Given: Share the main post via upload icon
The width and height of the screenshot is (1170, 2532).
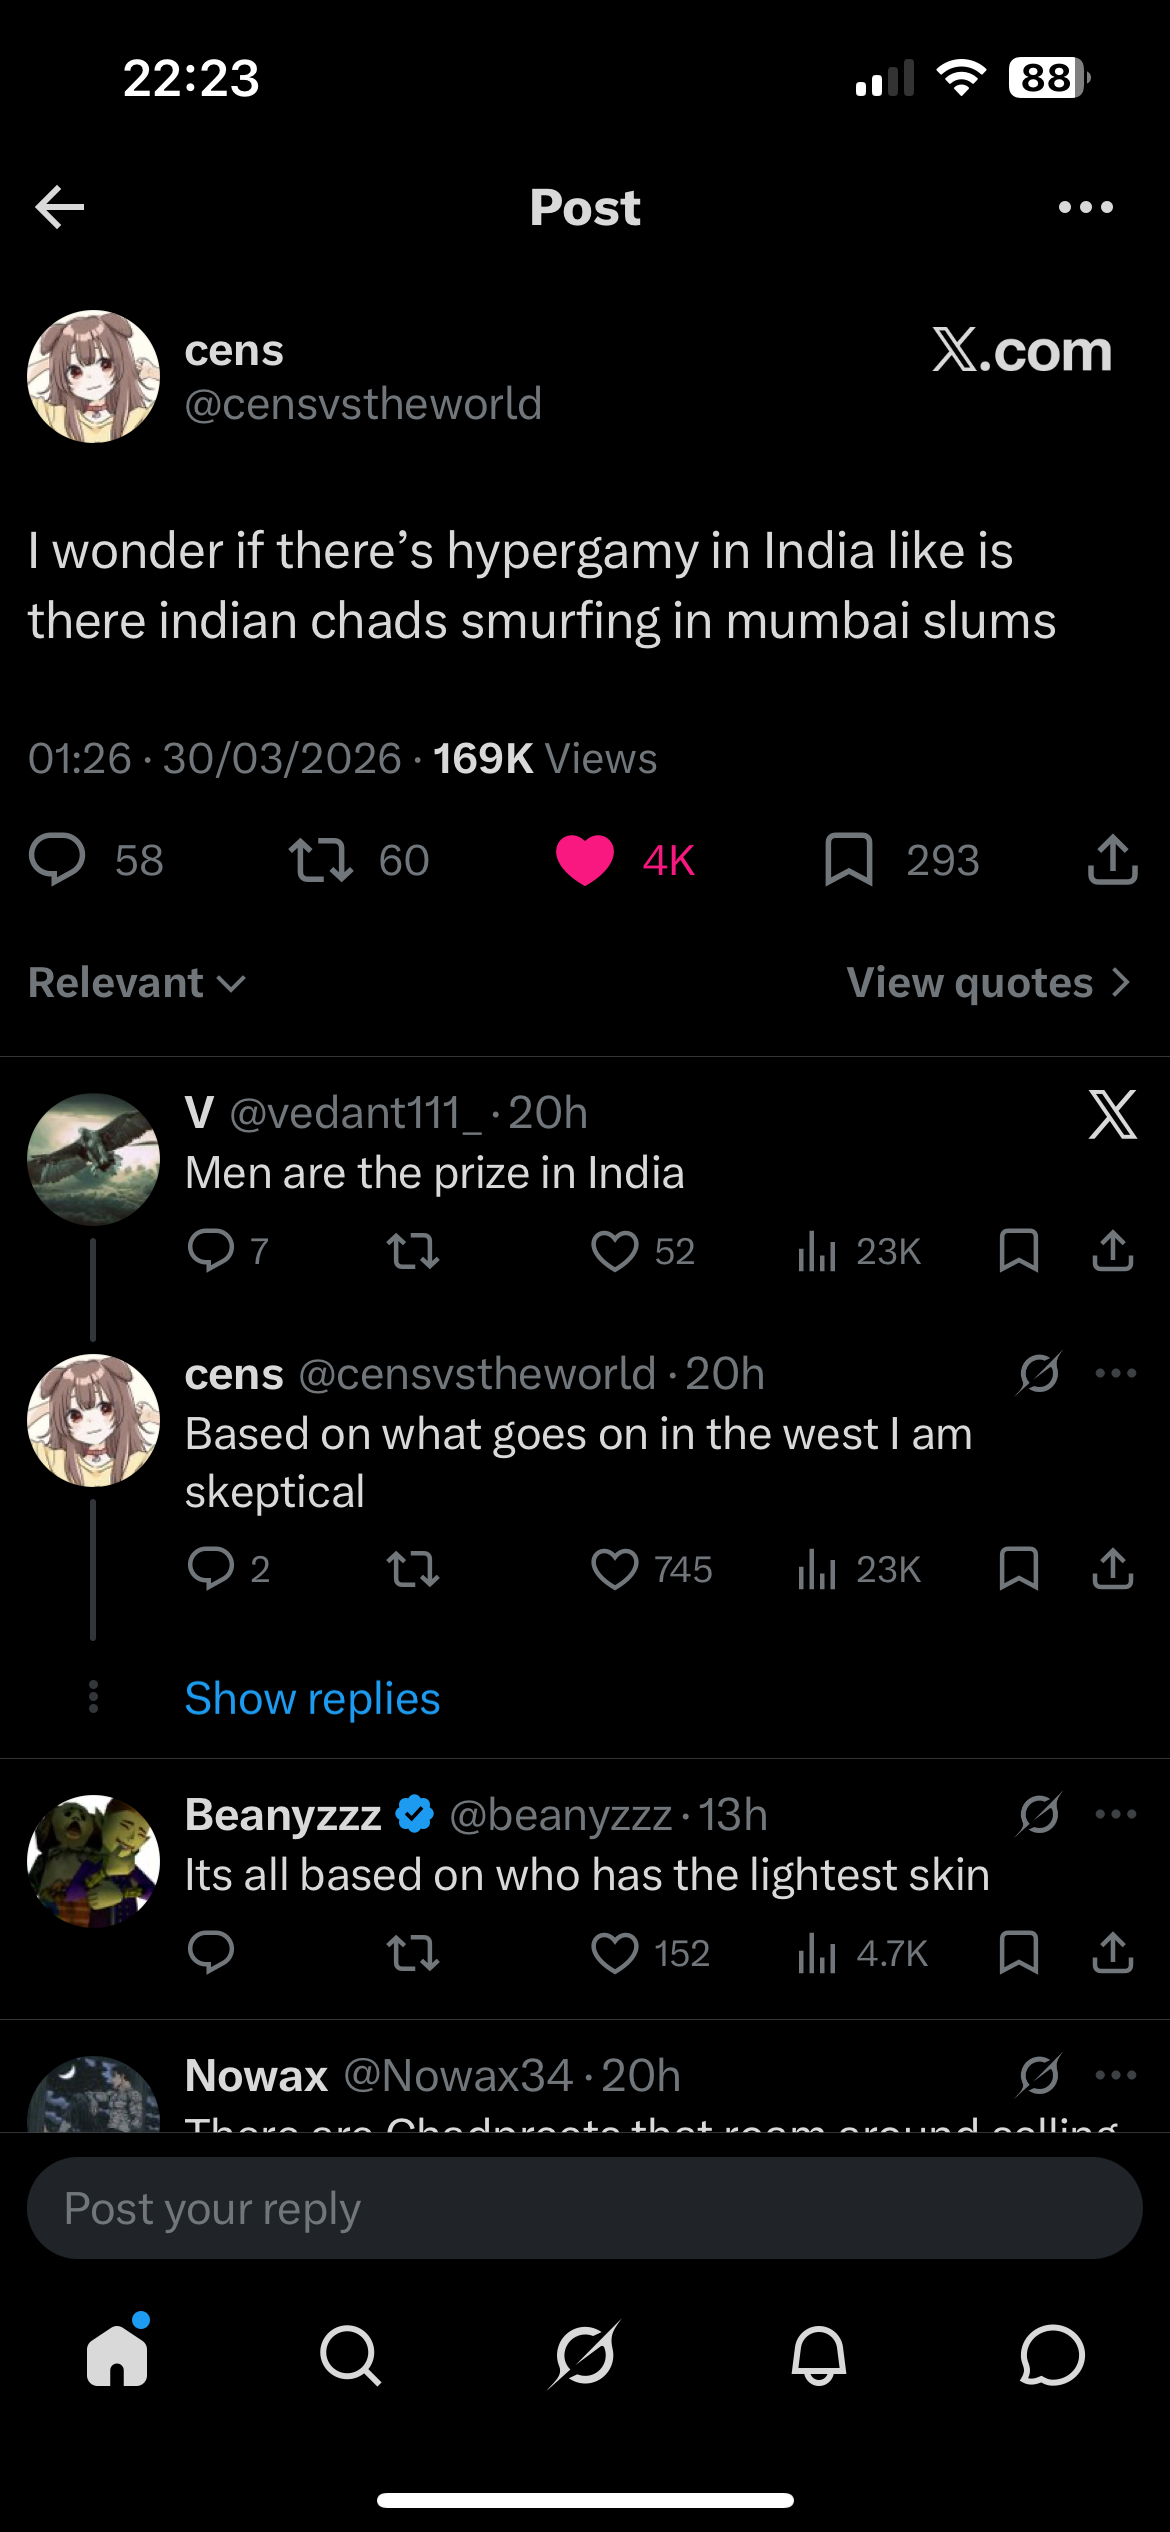Looking at the screenshot, I should [1112, 860].
